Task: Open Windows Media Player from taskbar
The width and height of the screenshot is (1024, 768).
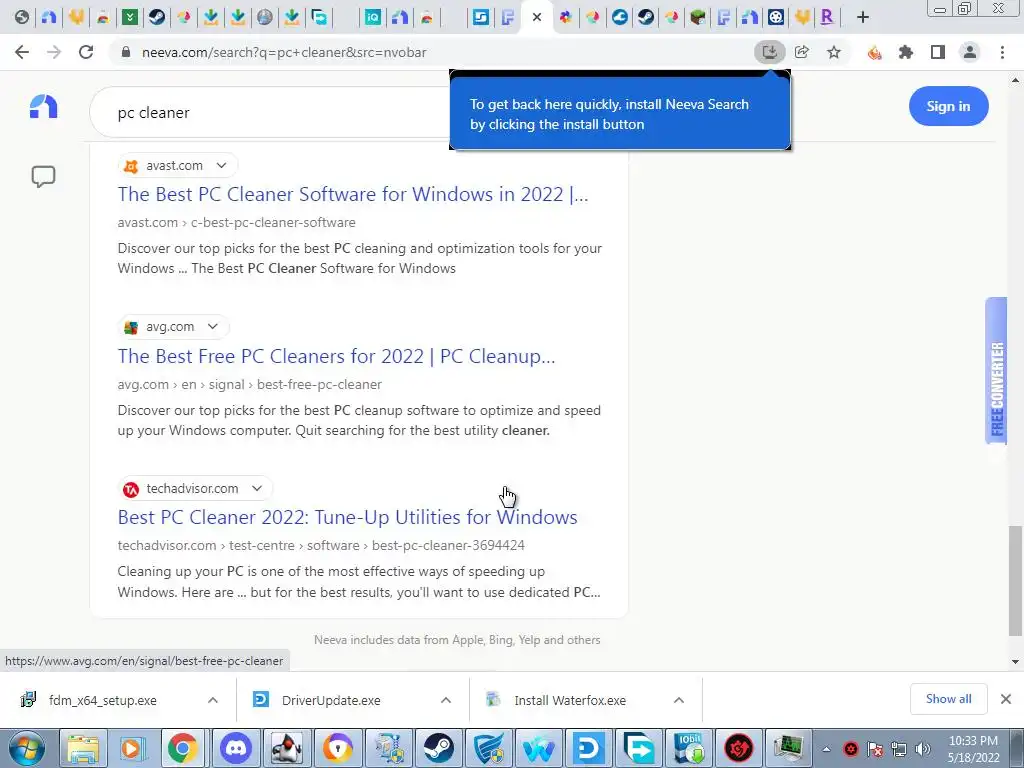Action: click(x=133, y=748)
